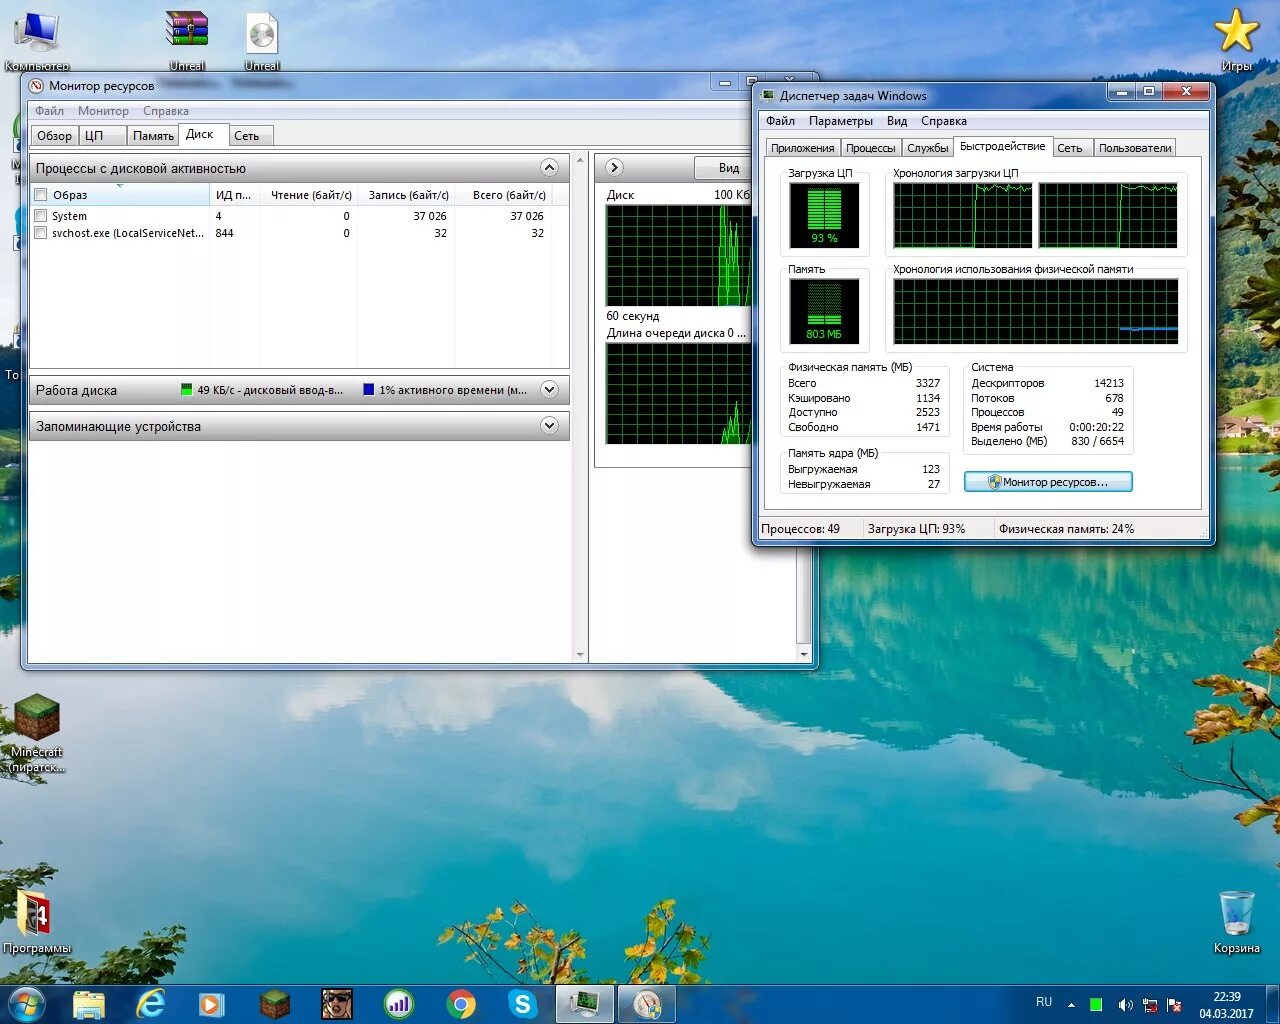The width and height of the screenshot is (1280, 1024).
Task: Switch to Task Manager taskbar button
Action: pyautogui.click(x=585, y=1004)
